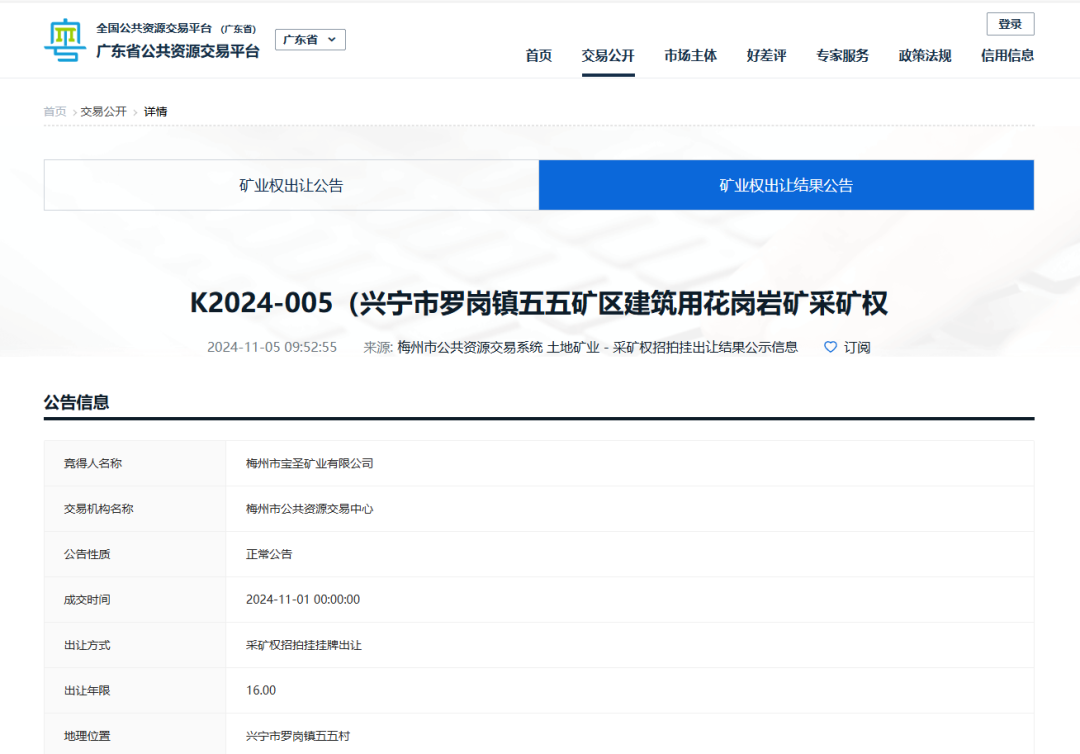Switch to 矿业权出让公告 tab

291,185
